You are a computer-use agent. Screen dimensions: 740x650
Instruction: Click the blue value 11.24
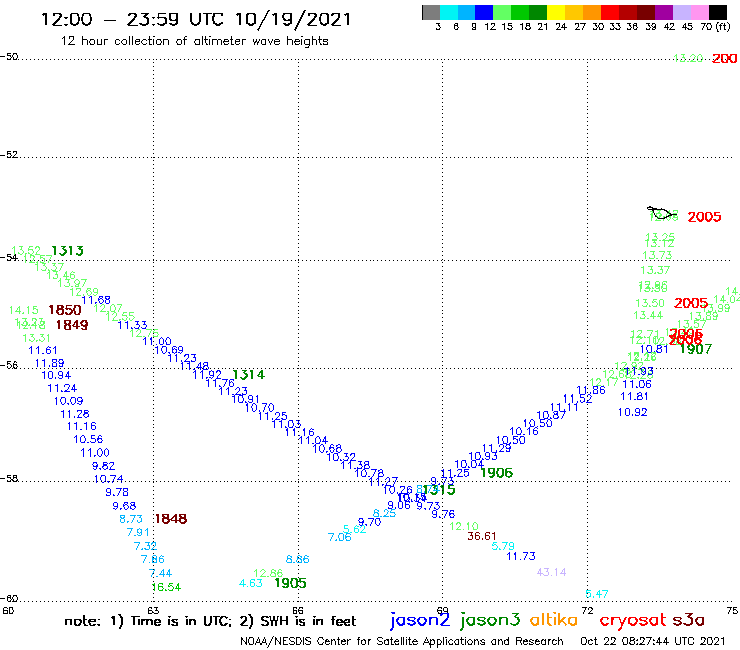[x=62, y=388]
